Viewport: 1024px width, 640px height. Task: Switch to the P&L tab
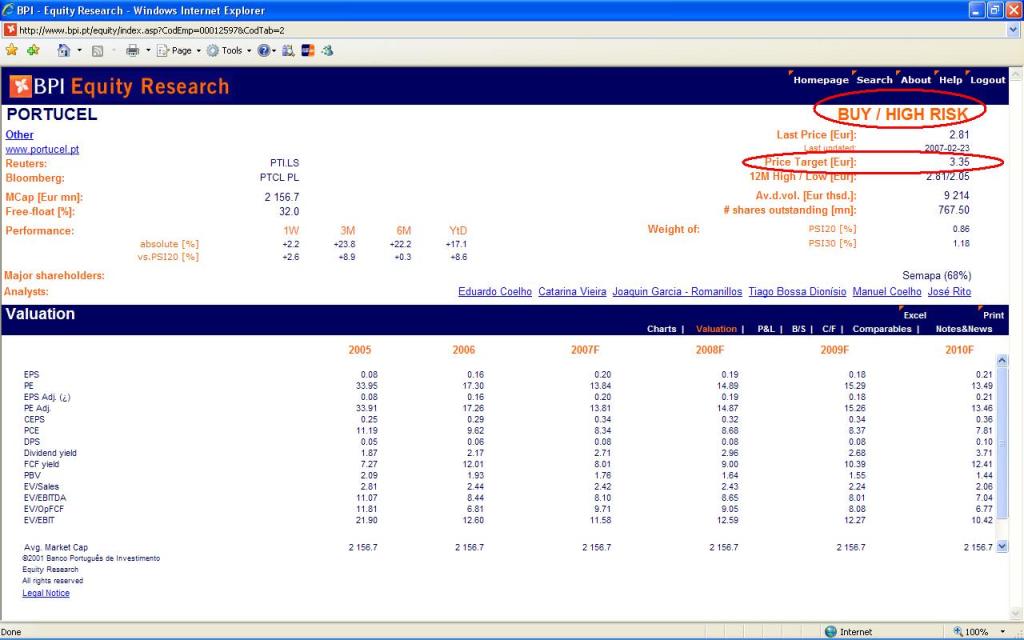766,329
